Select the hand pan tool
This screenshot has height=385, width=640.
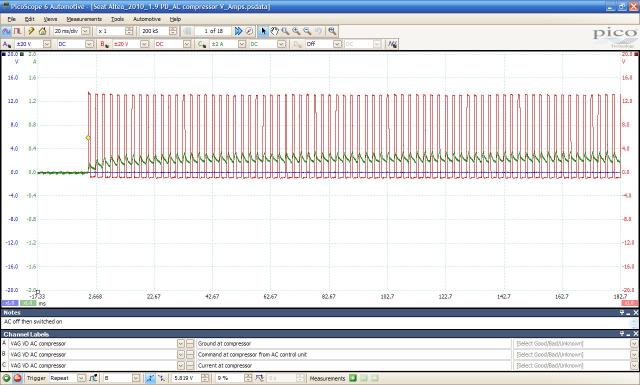(274, 31)
